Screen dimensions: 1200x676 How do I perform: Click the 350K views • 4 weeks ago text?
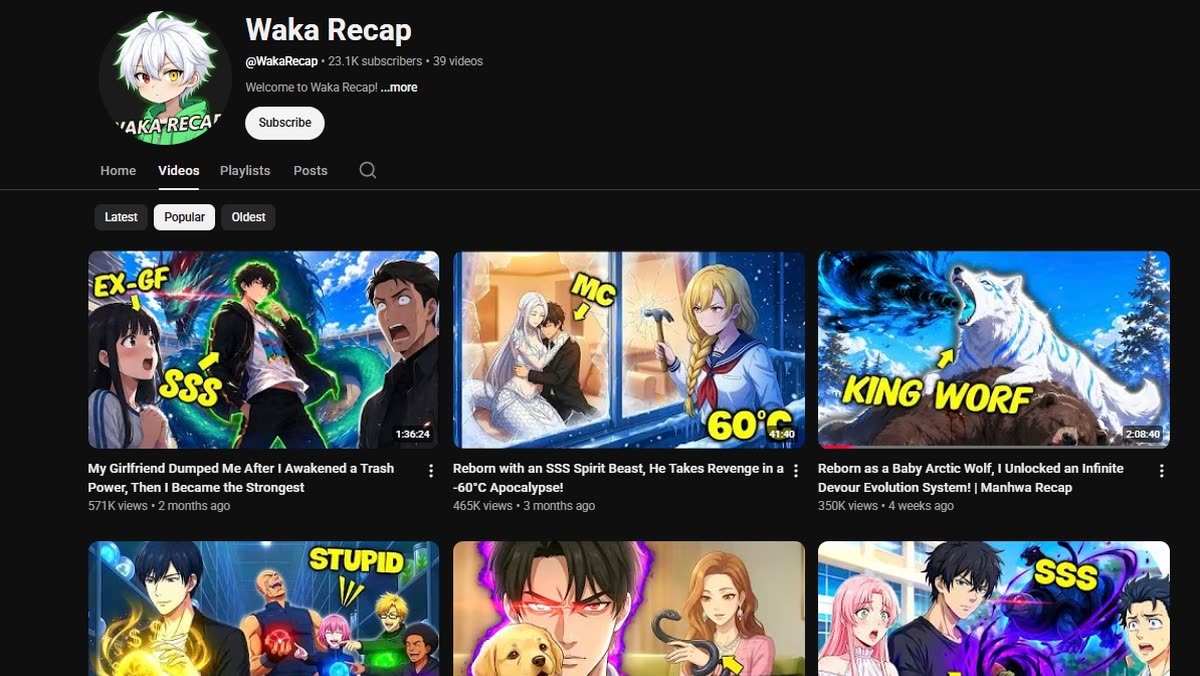[886, 506]
